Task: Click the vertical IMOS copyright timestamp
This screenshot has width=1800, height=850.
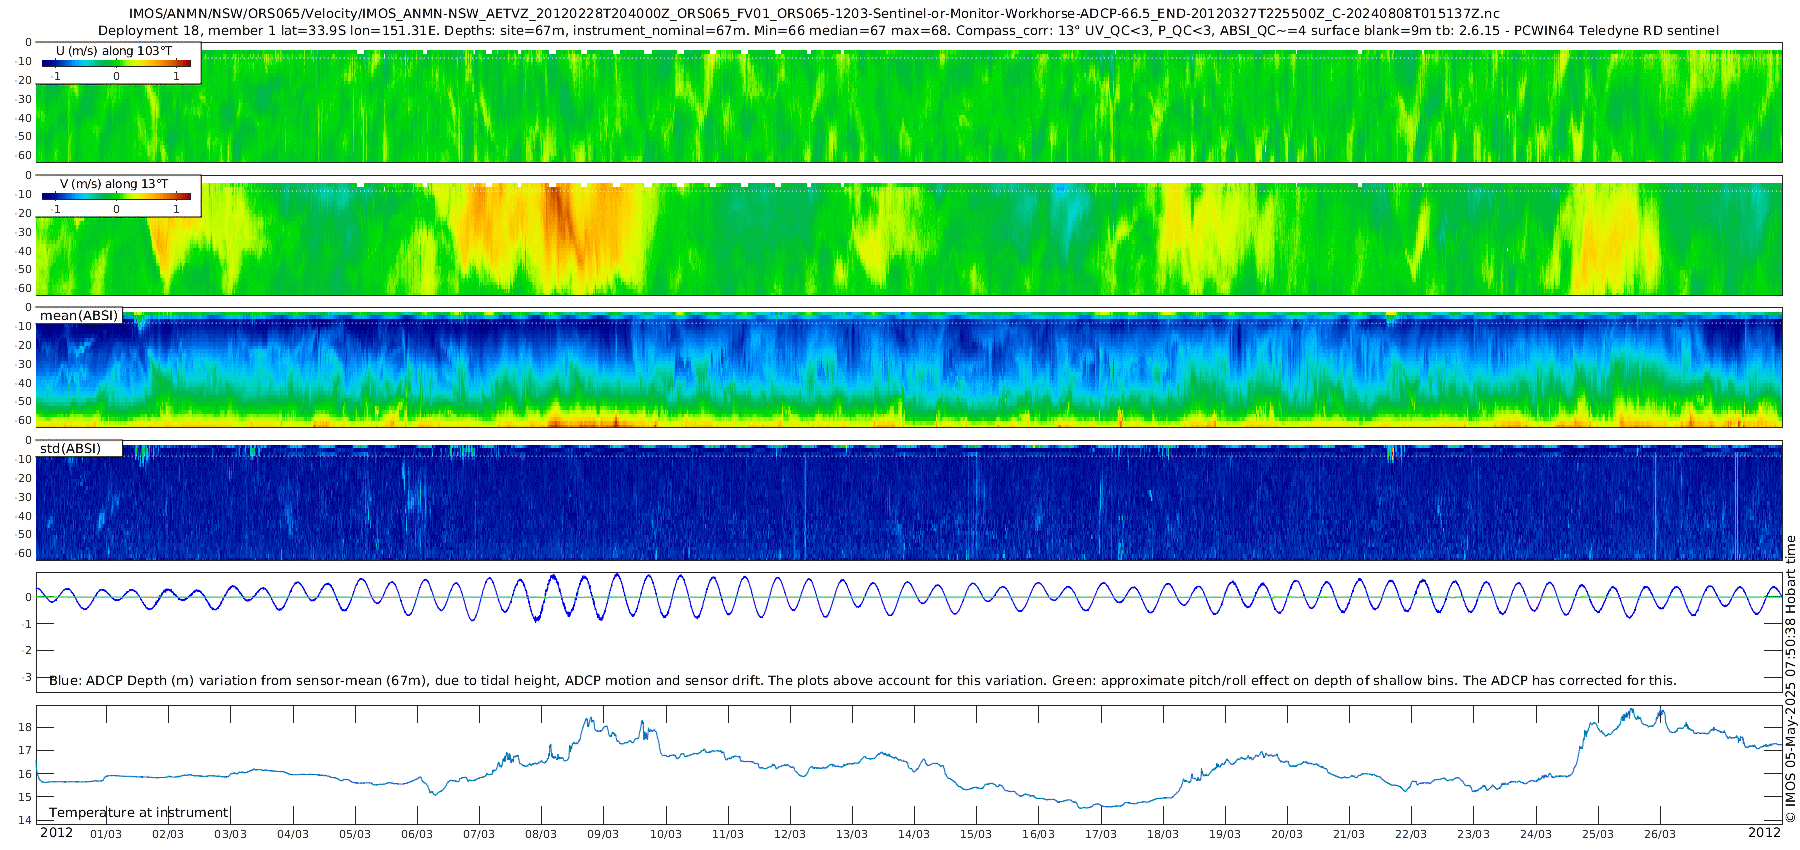Action: (x=1790, y=680)
